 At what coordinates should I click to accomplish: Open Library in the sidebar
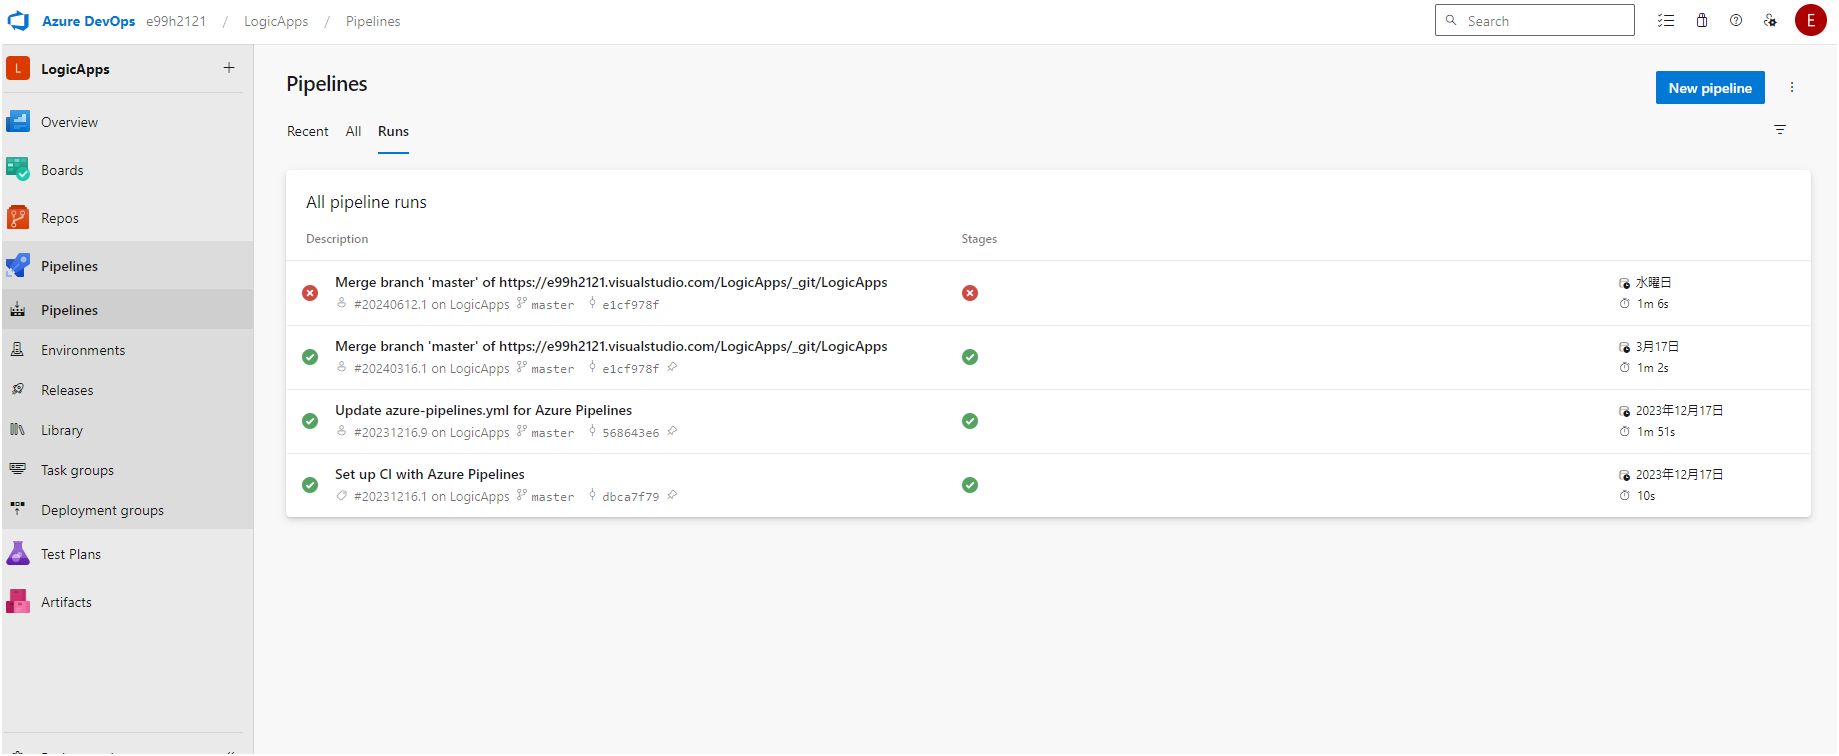[x=127, y=430]
